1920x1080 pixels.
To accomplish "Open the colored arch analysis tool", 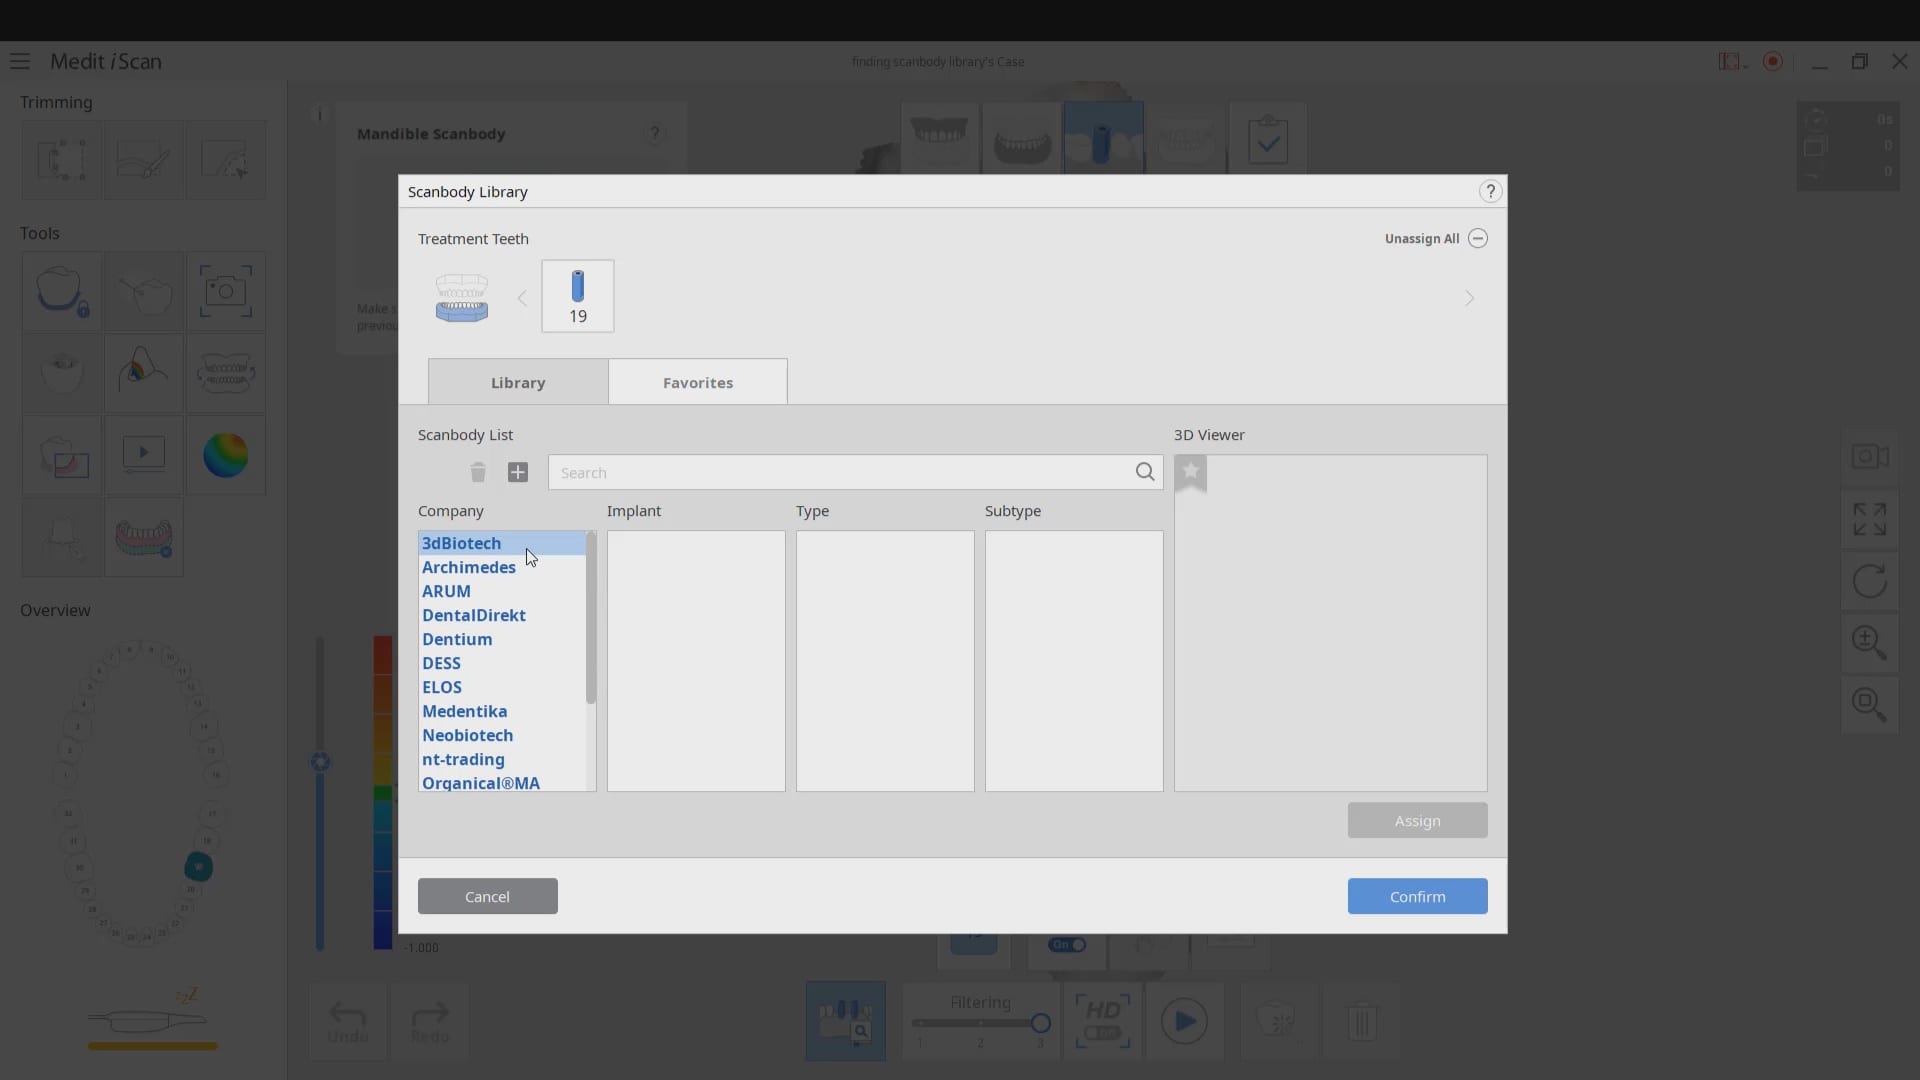I will [143, 537].
